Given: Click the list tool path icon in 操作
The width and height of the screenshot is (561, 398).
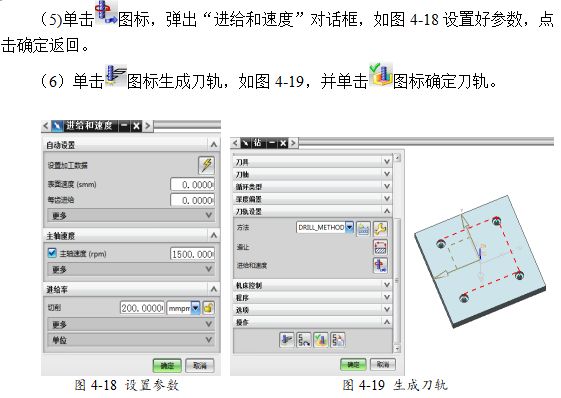Looking at the screenshot, I should pyautogui.click(x=338, y=340).
